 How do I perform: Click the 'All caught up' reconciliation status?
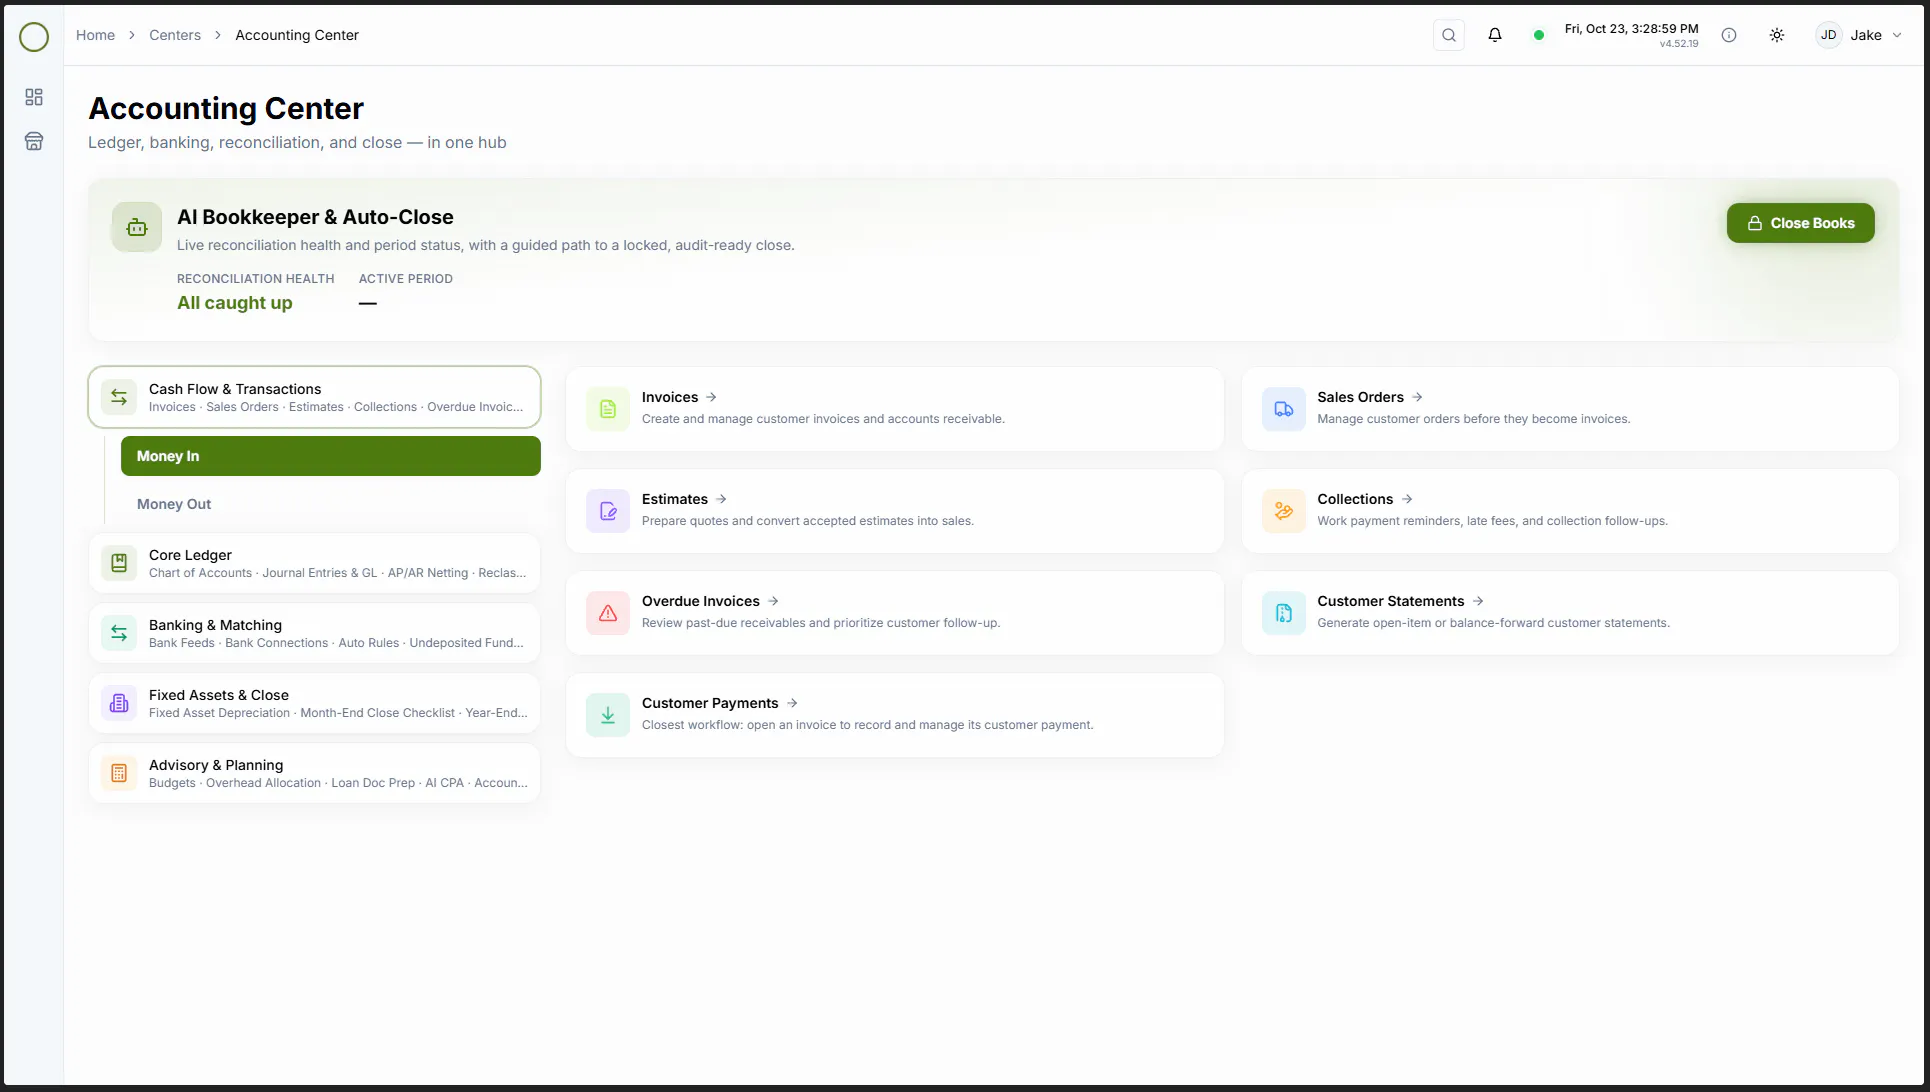pyautogui.click(x=235, y=303)
